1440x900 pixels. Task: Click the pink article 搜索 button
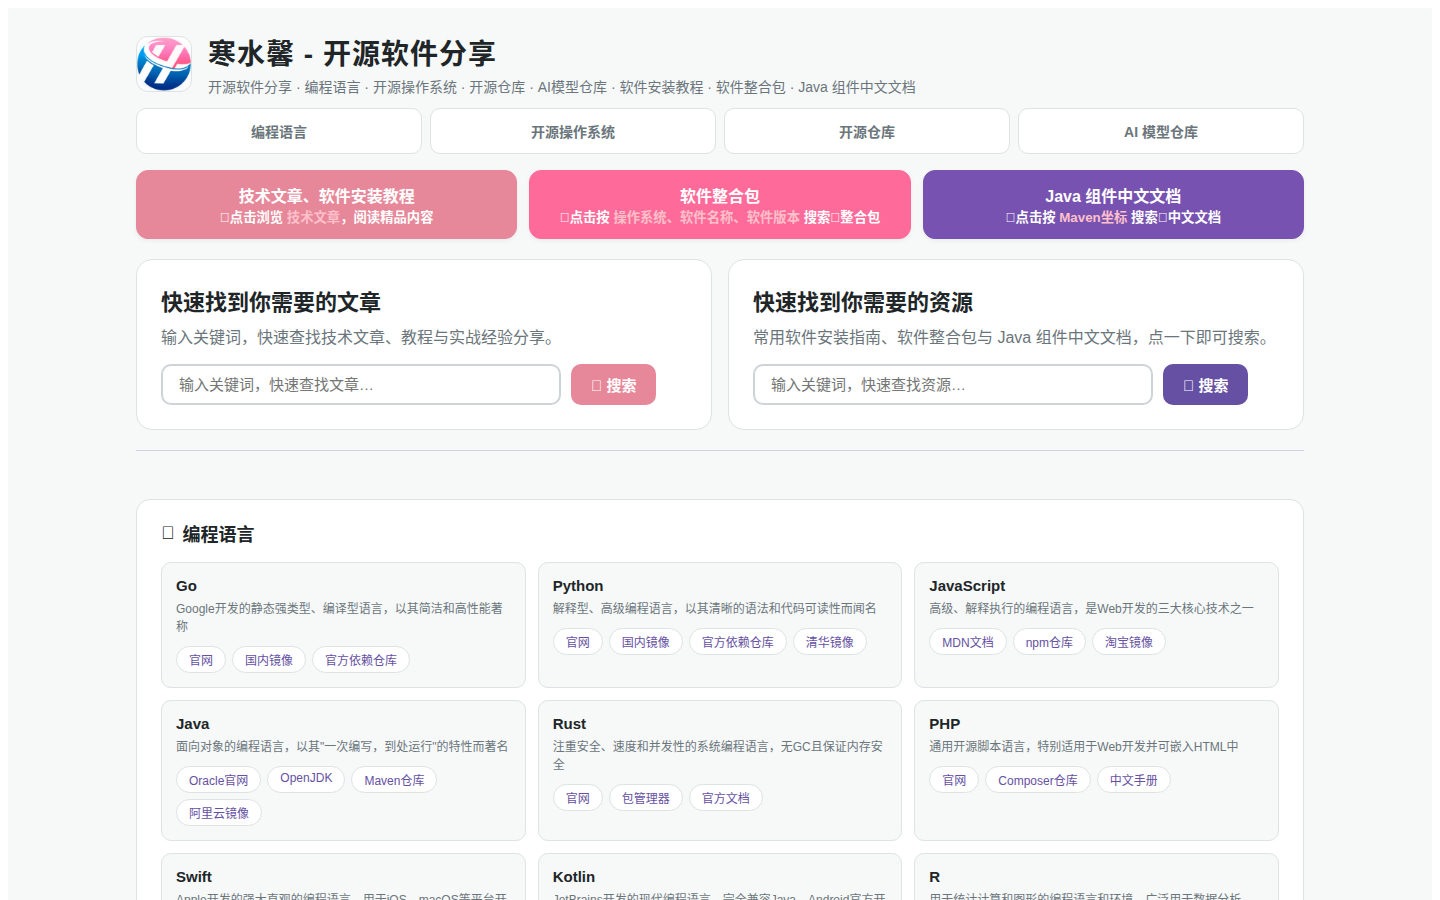pos(613,385)
